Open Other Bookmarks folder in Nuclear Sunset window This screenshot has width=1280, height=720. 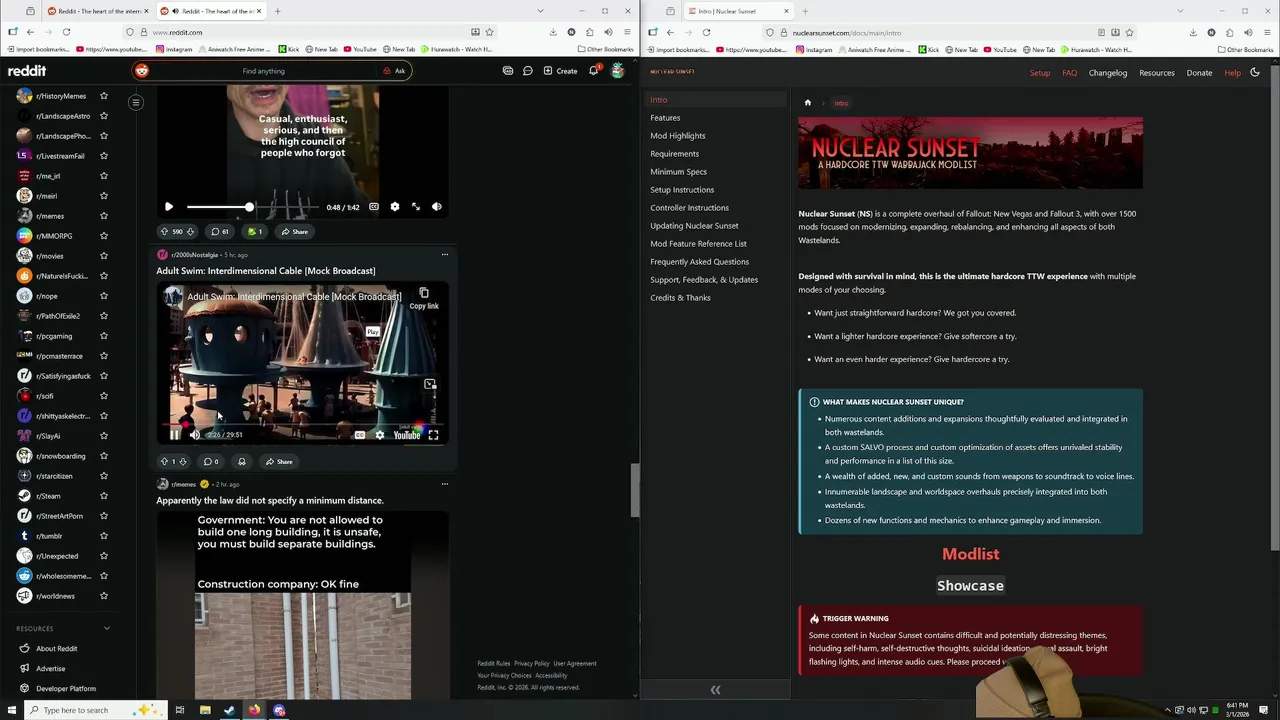click(1246, 49)
